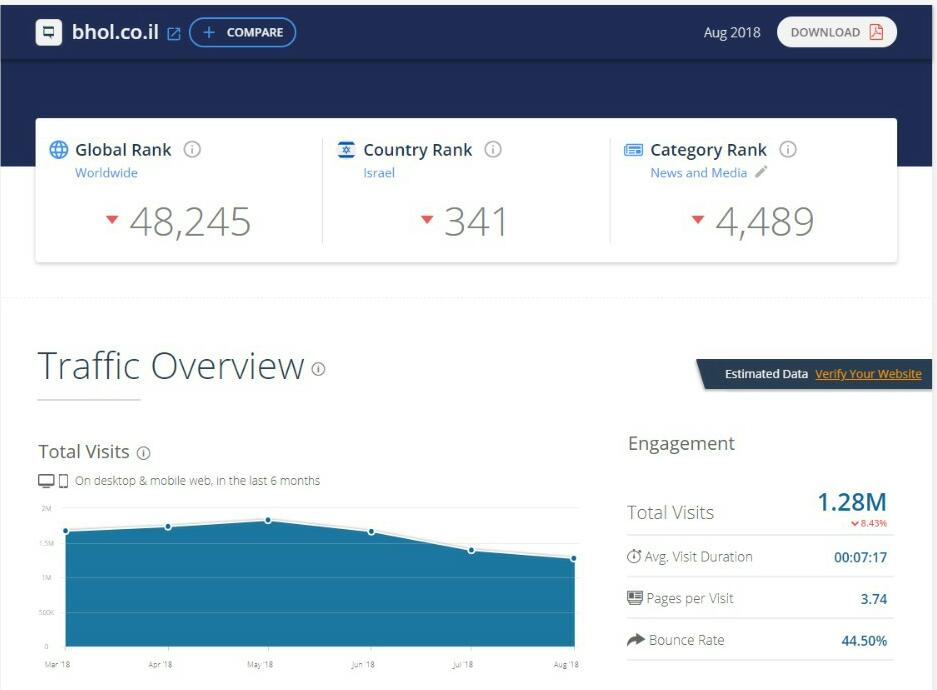
Task: Open the News and Media category link
Action: (698, 173)
